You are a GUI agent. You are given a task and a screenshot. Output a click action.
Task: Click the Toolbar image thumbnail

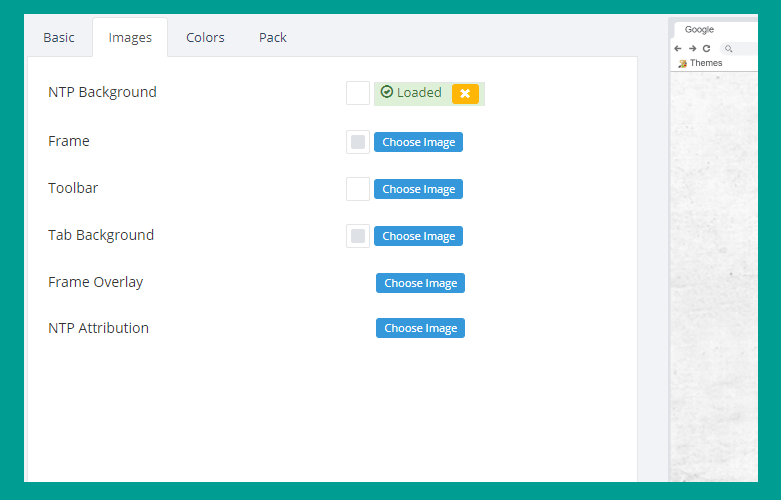[358, 189]
